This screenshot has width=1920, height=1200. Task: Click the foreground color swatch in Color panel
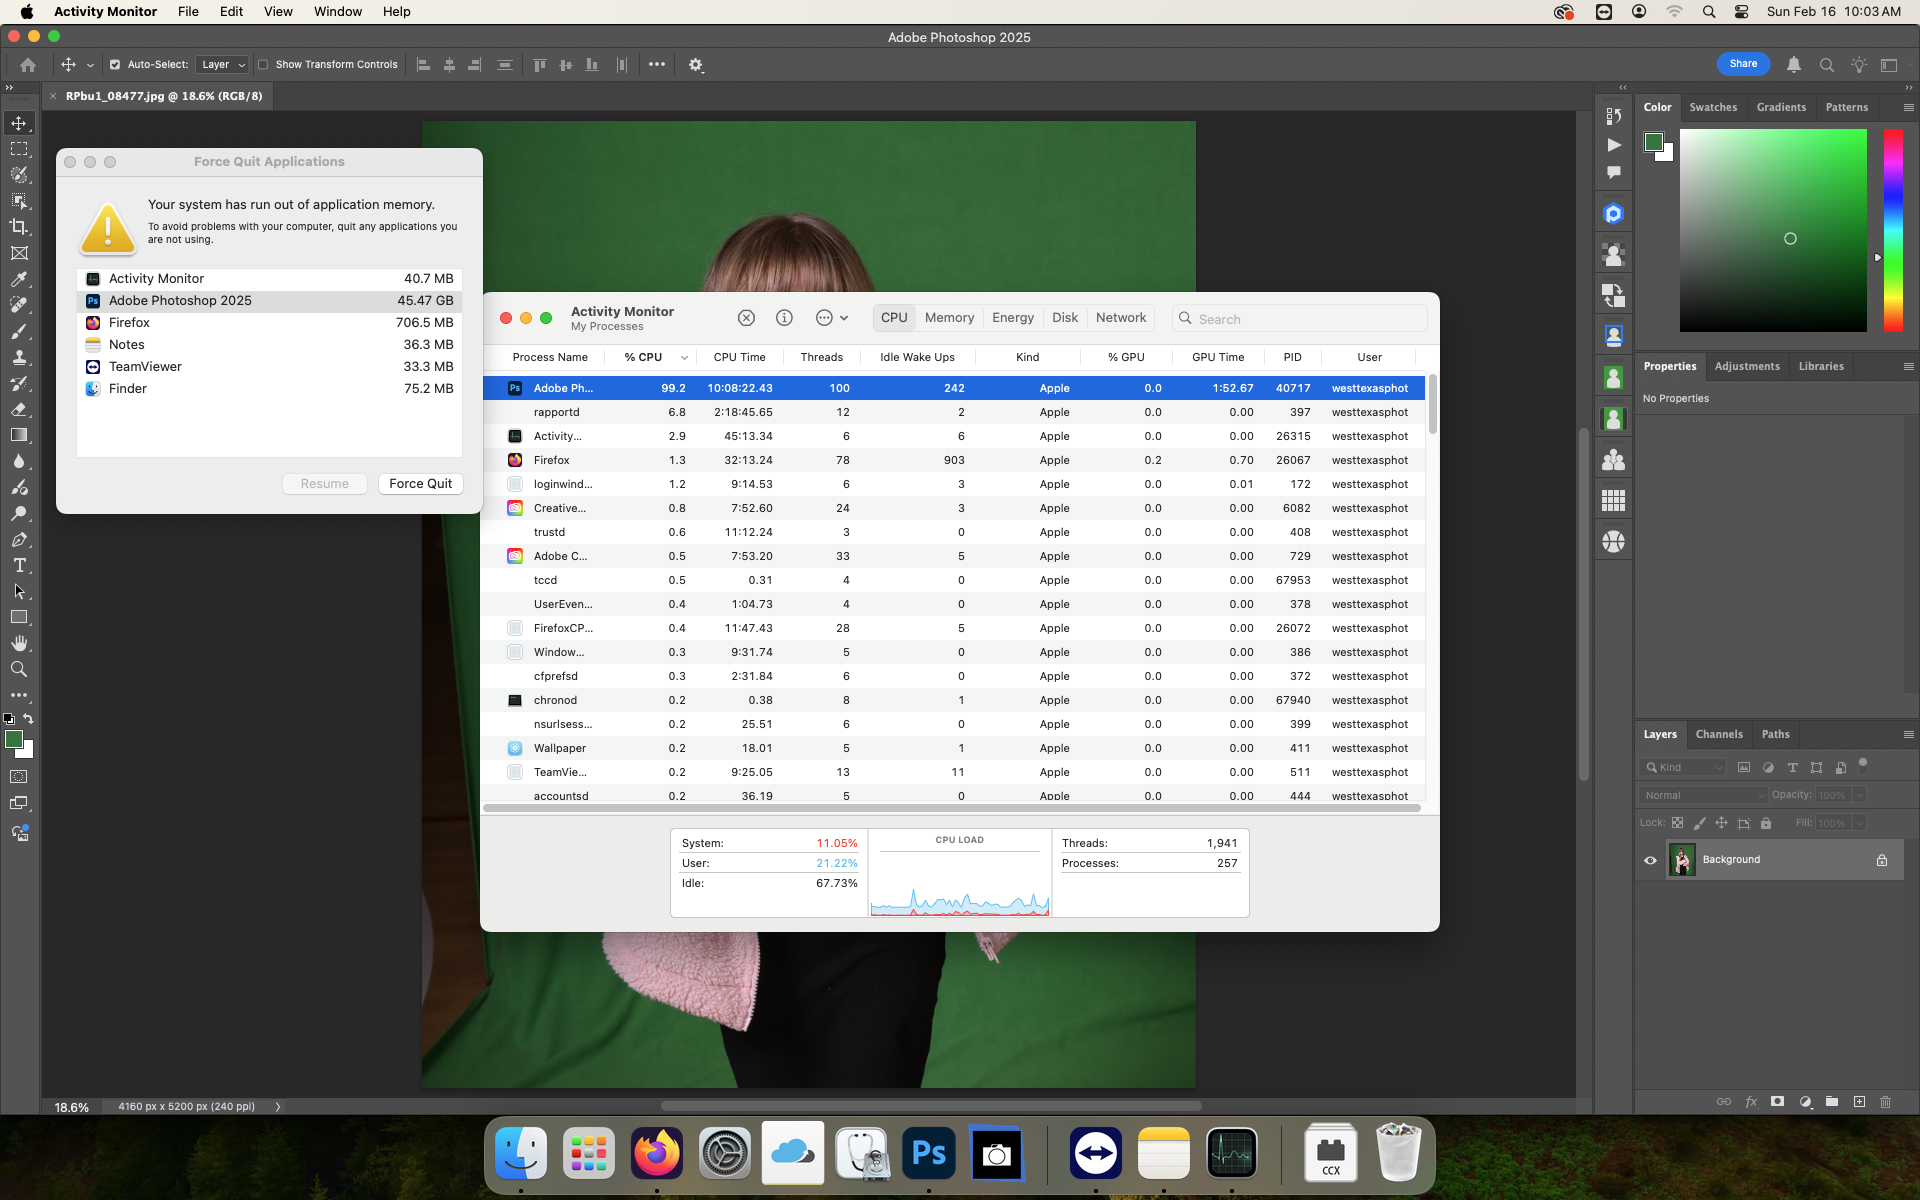[x=1654, y=142]
